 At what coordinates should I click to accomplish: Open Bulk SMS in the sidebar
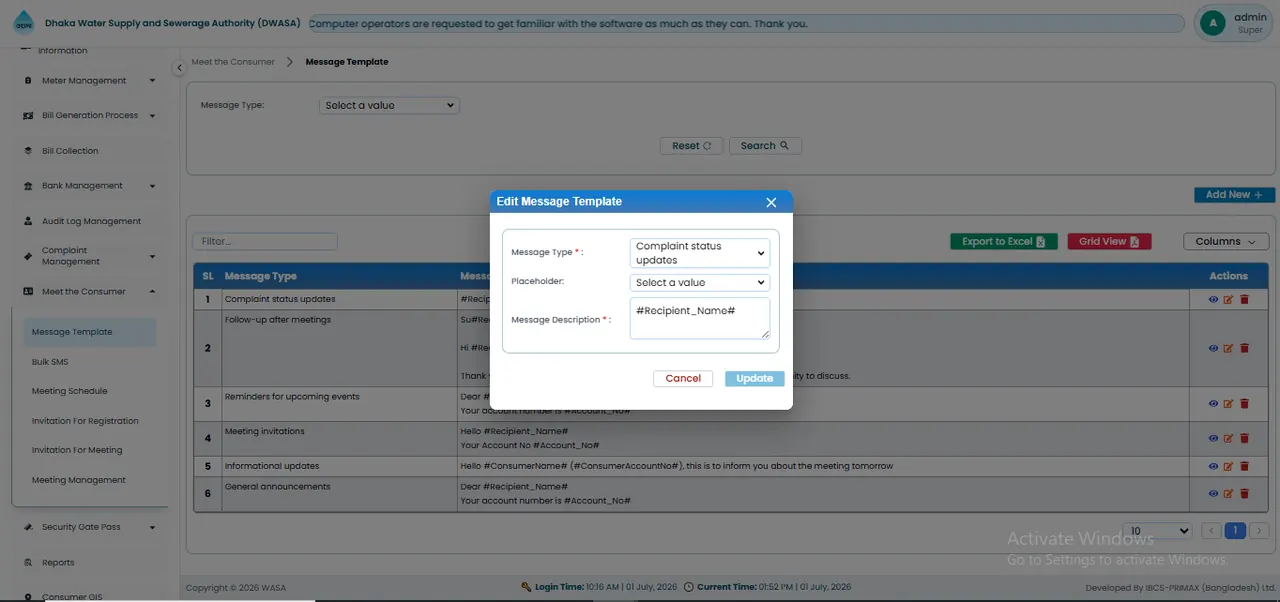50,362
